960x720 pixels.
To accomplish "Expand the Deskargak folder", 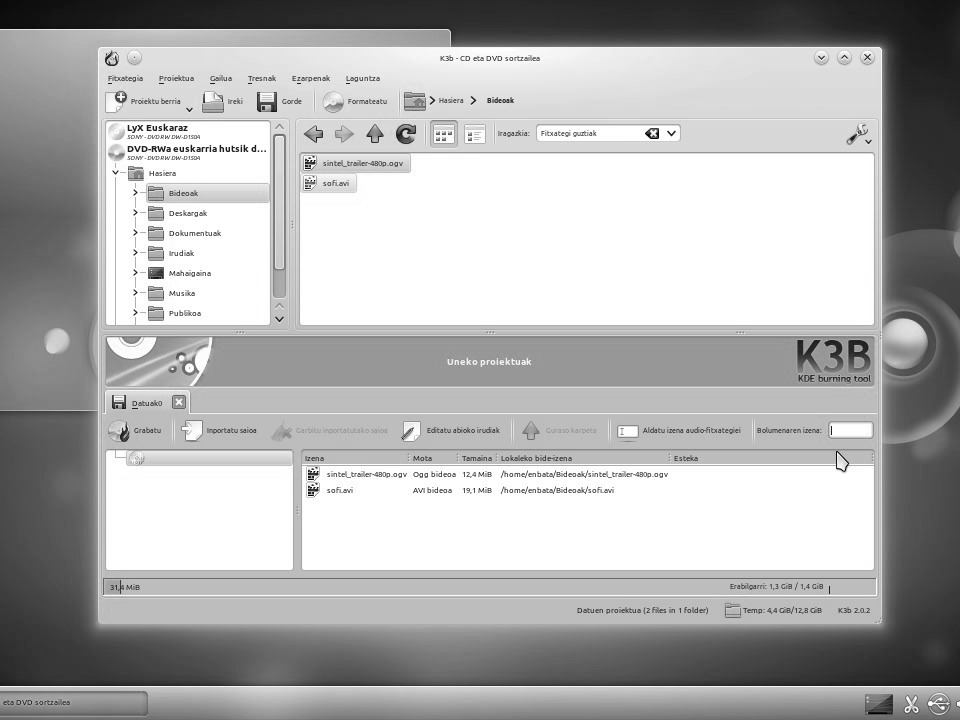I will pyautogui.click(x=135, y=213).
